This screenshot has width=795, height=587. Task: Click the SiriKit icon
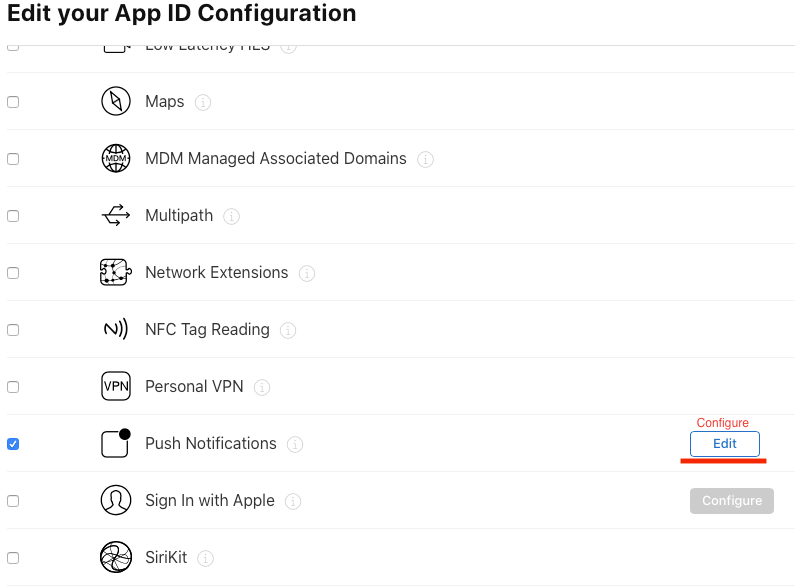[x=116, y=557]
